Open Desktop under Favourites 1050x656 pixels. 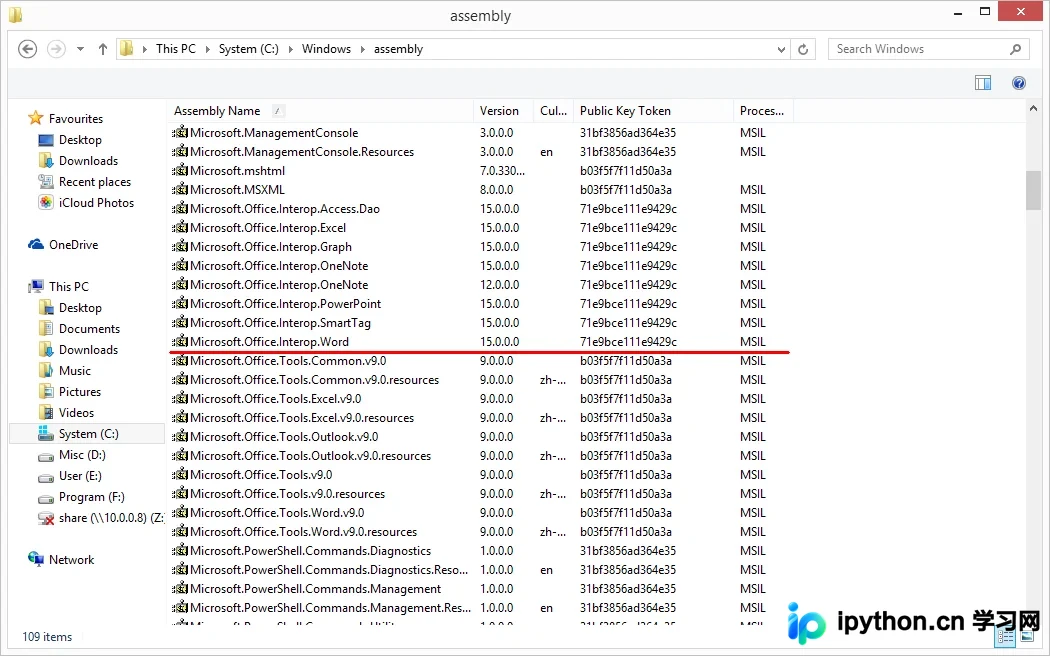(80, 140)
